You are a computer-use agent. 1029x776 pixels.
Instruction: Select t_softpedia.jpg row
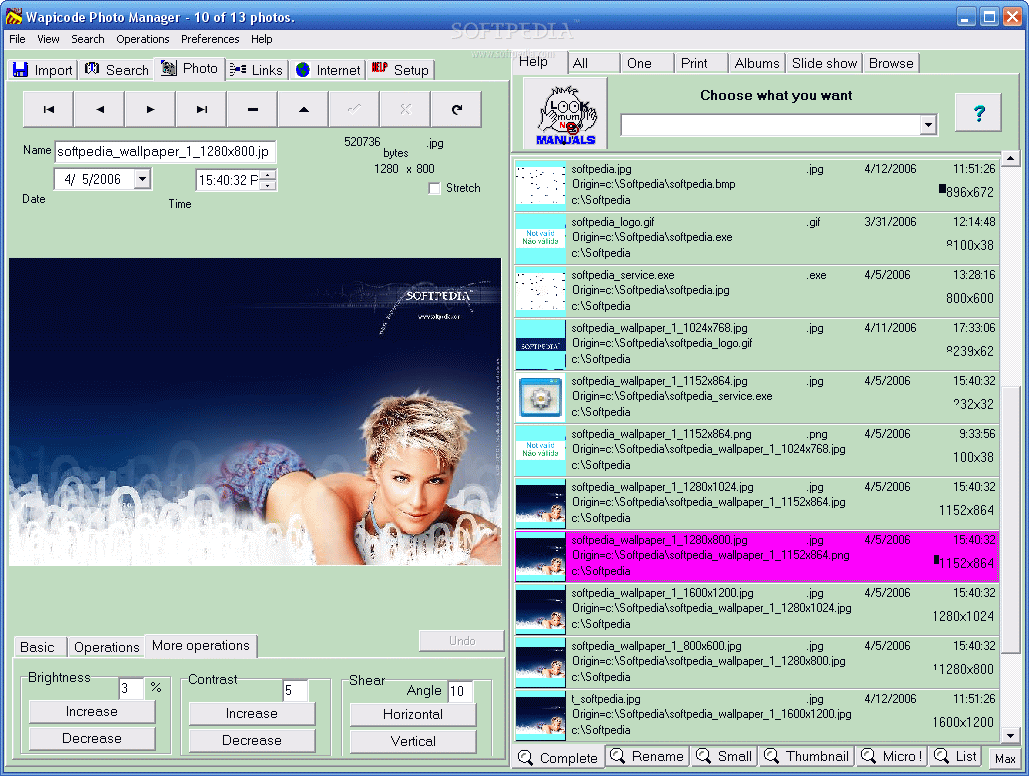tap(757, 714)
